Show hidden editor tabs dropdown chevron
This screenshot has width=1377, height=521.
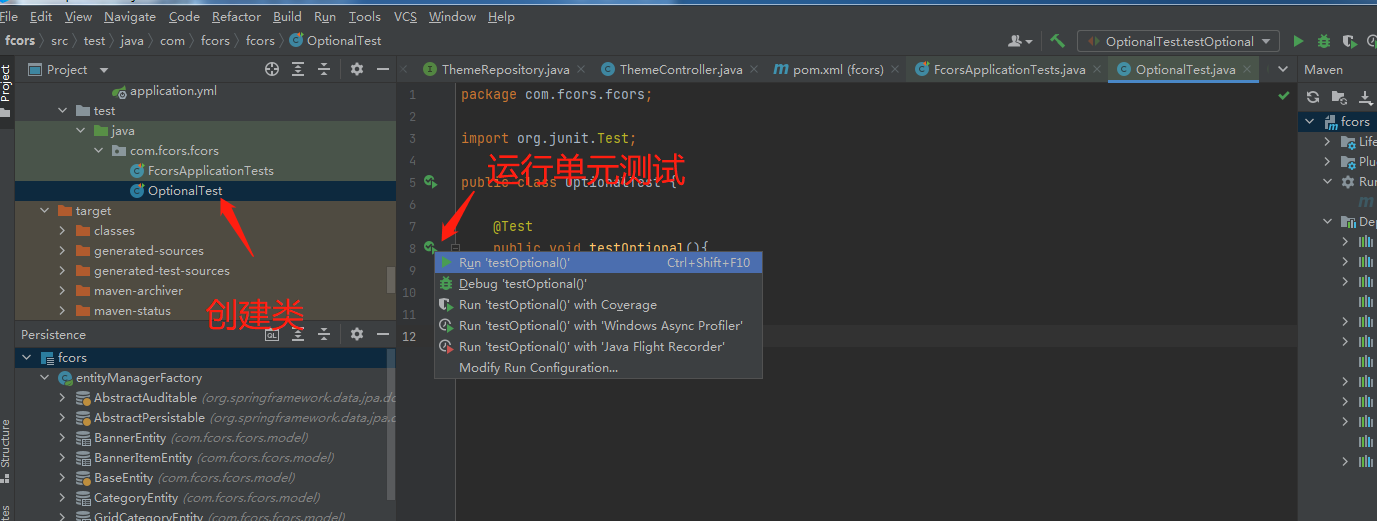(1284, 69)
